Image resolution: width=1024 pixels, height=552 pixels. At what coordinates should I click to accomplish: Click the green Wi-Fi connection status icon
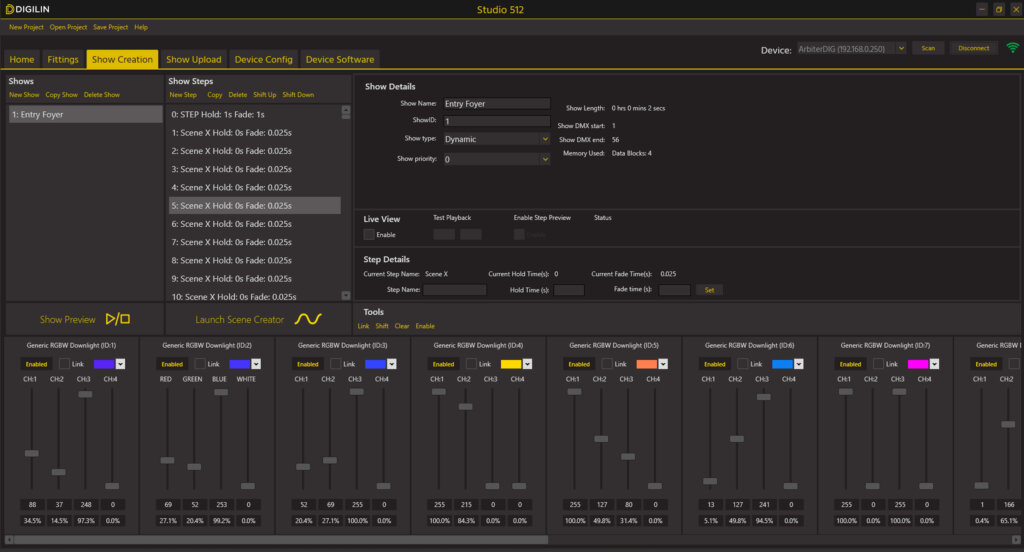[x=1013, y=48]
